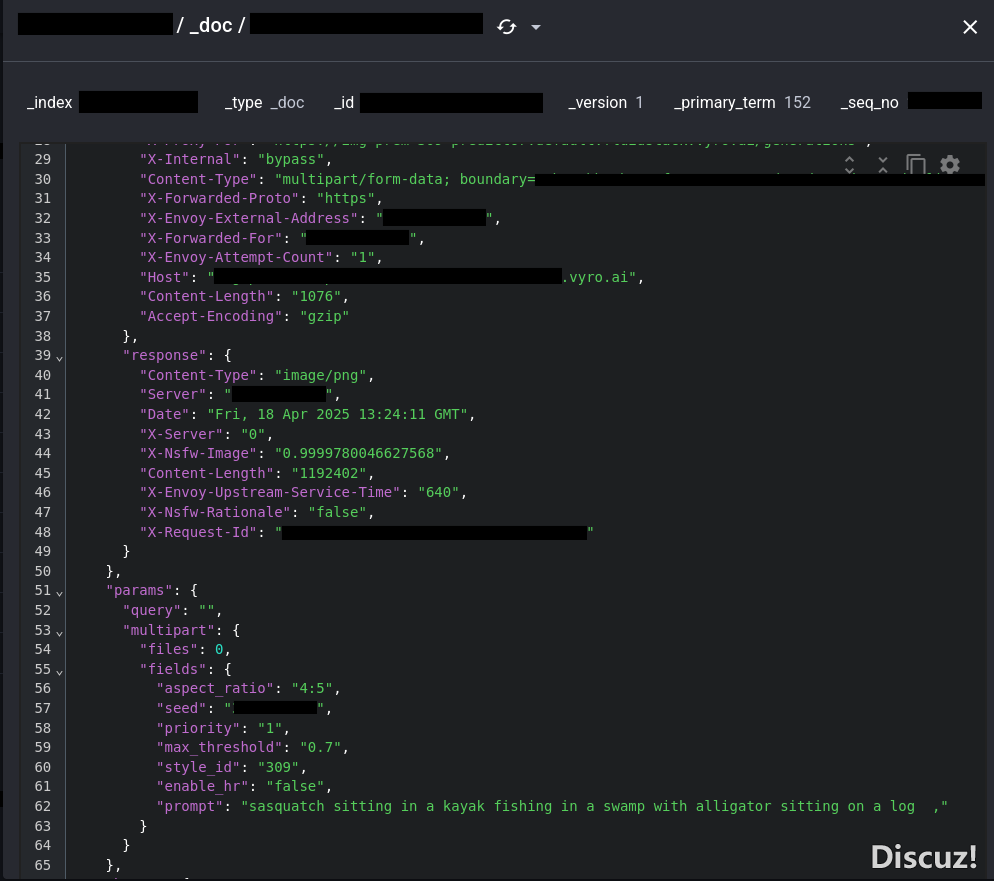
Task: Click the refresh document icon
Action: (507, 27)
